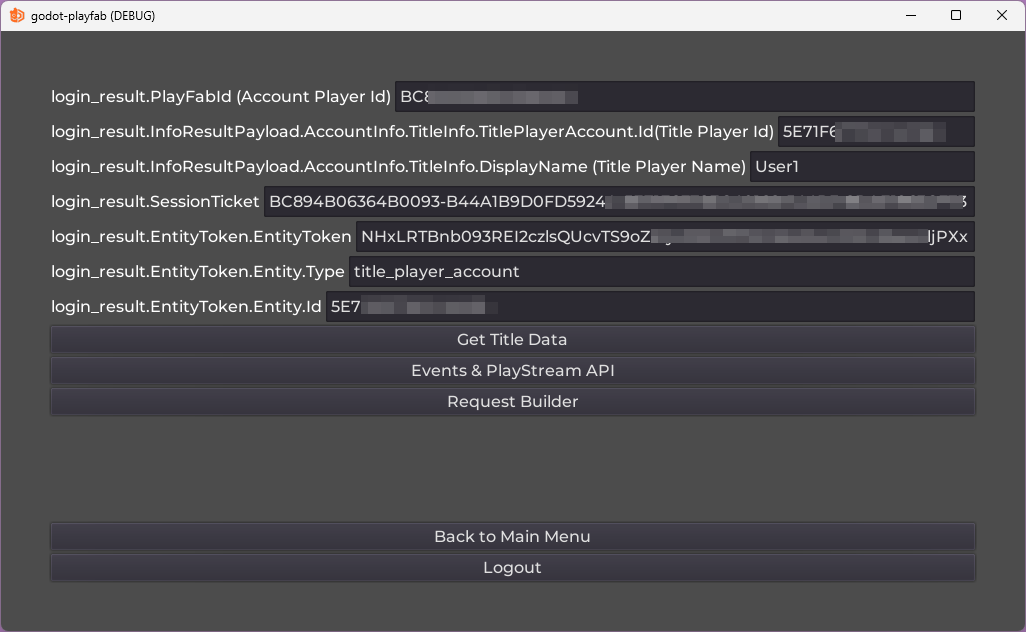This screenshot has width=1026, height=632.
Task: Click the Get Title Data button
Action: pos(512,340)
